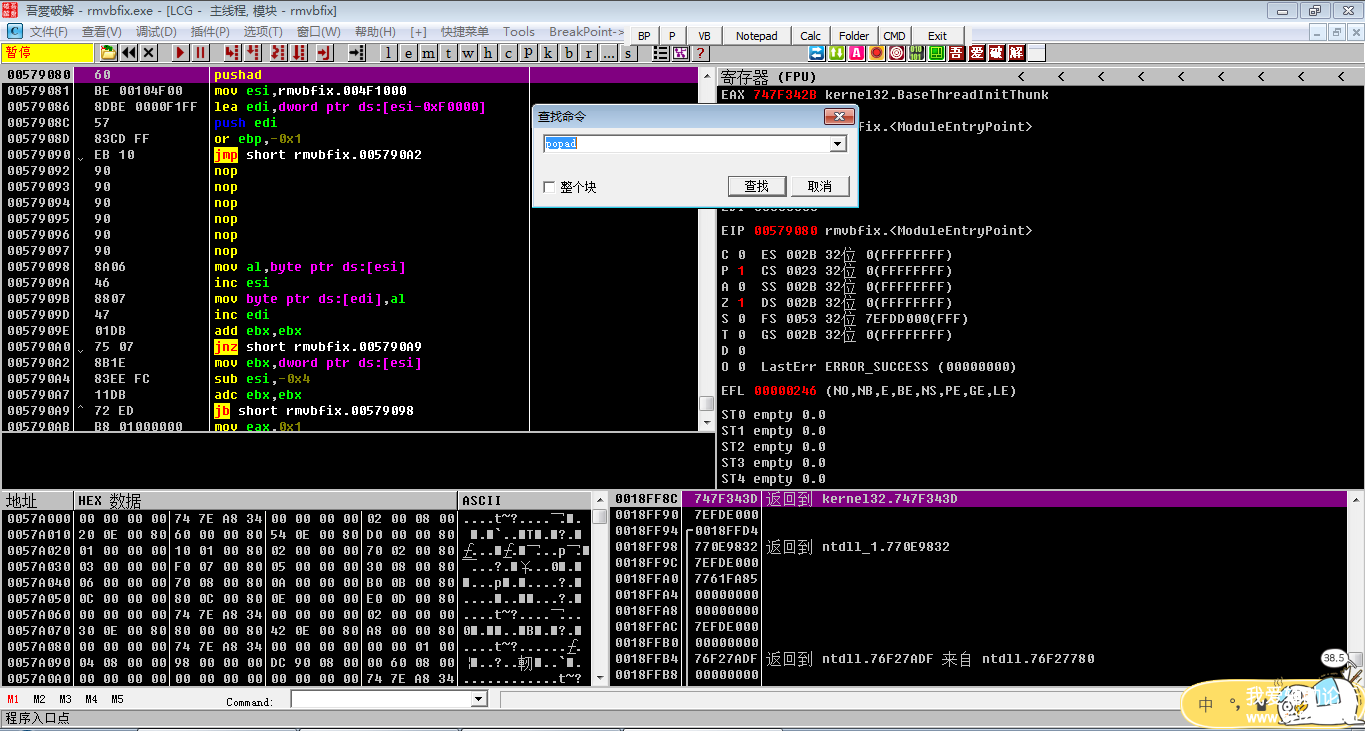Click the red question mark help icon
Screen dimensions: 1365x731
pos(701,53)
